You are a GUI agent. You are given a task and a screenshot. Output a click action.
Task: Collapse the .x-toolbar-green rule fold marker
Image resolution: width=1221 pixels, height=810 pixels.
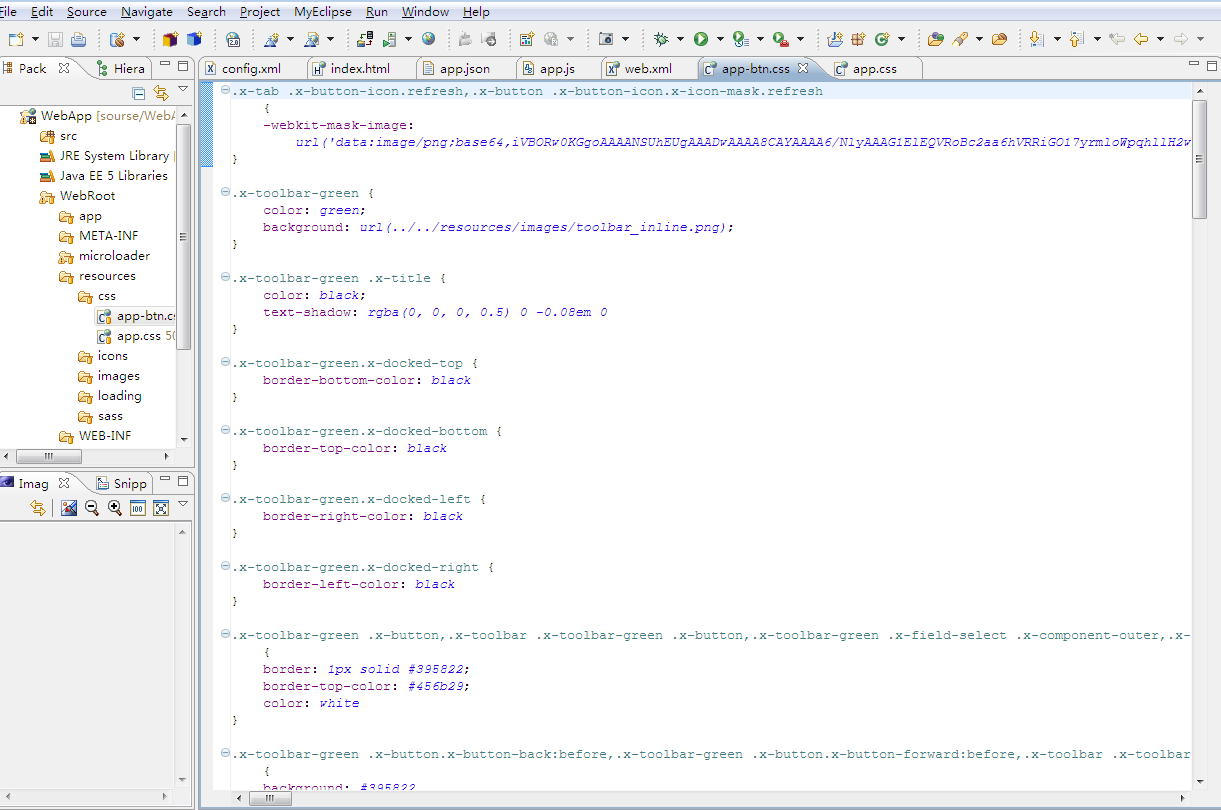tap(225, 193)
